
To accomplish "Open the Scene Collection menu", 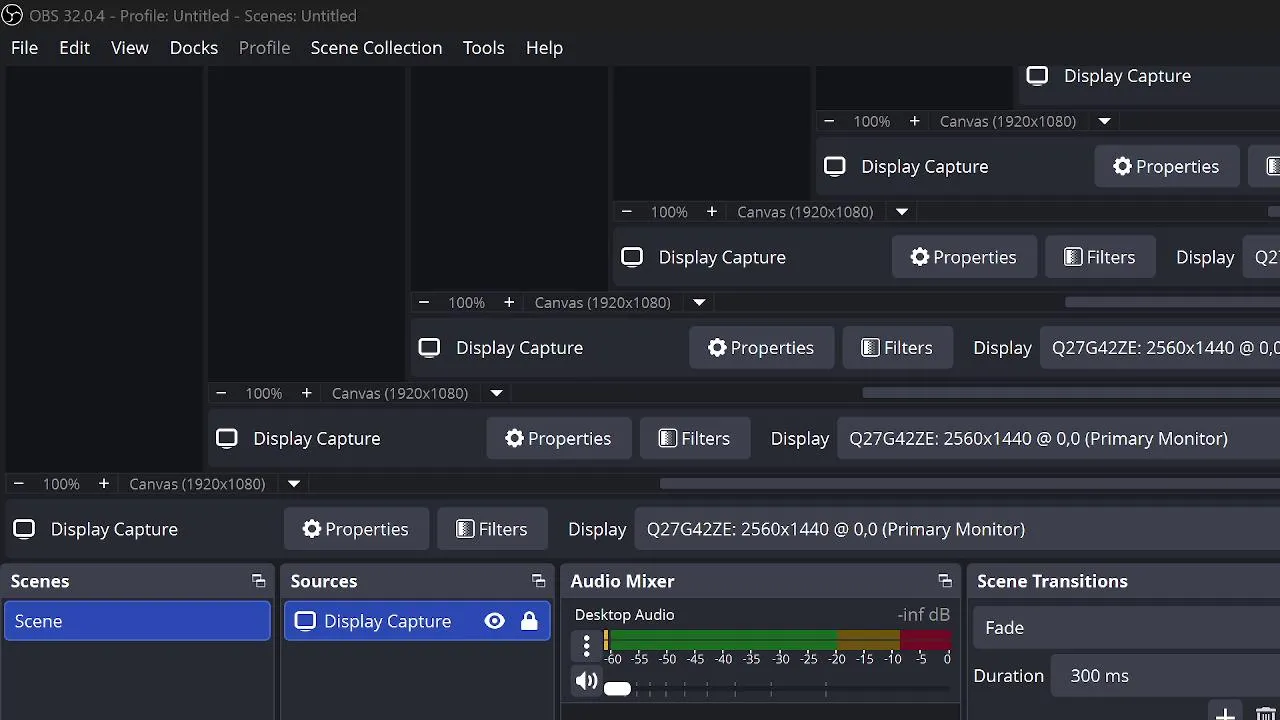I will click(x=376, y=48).
